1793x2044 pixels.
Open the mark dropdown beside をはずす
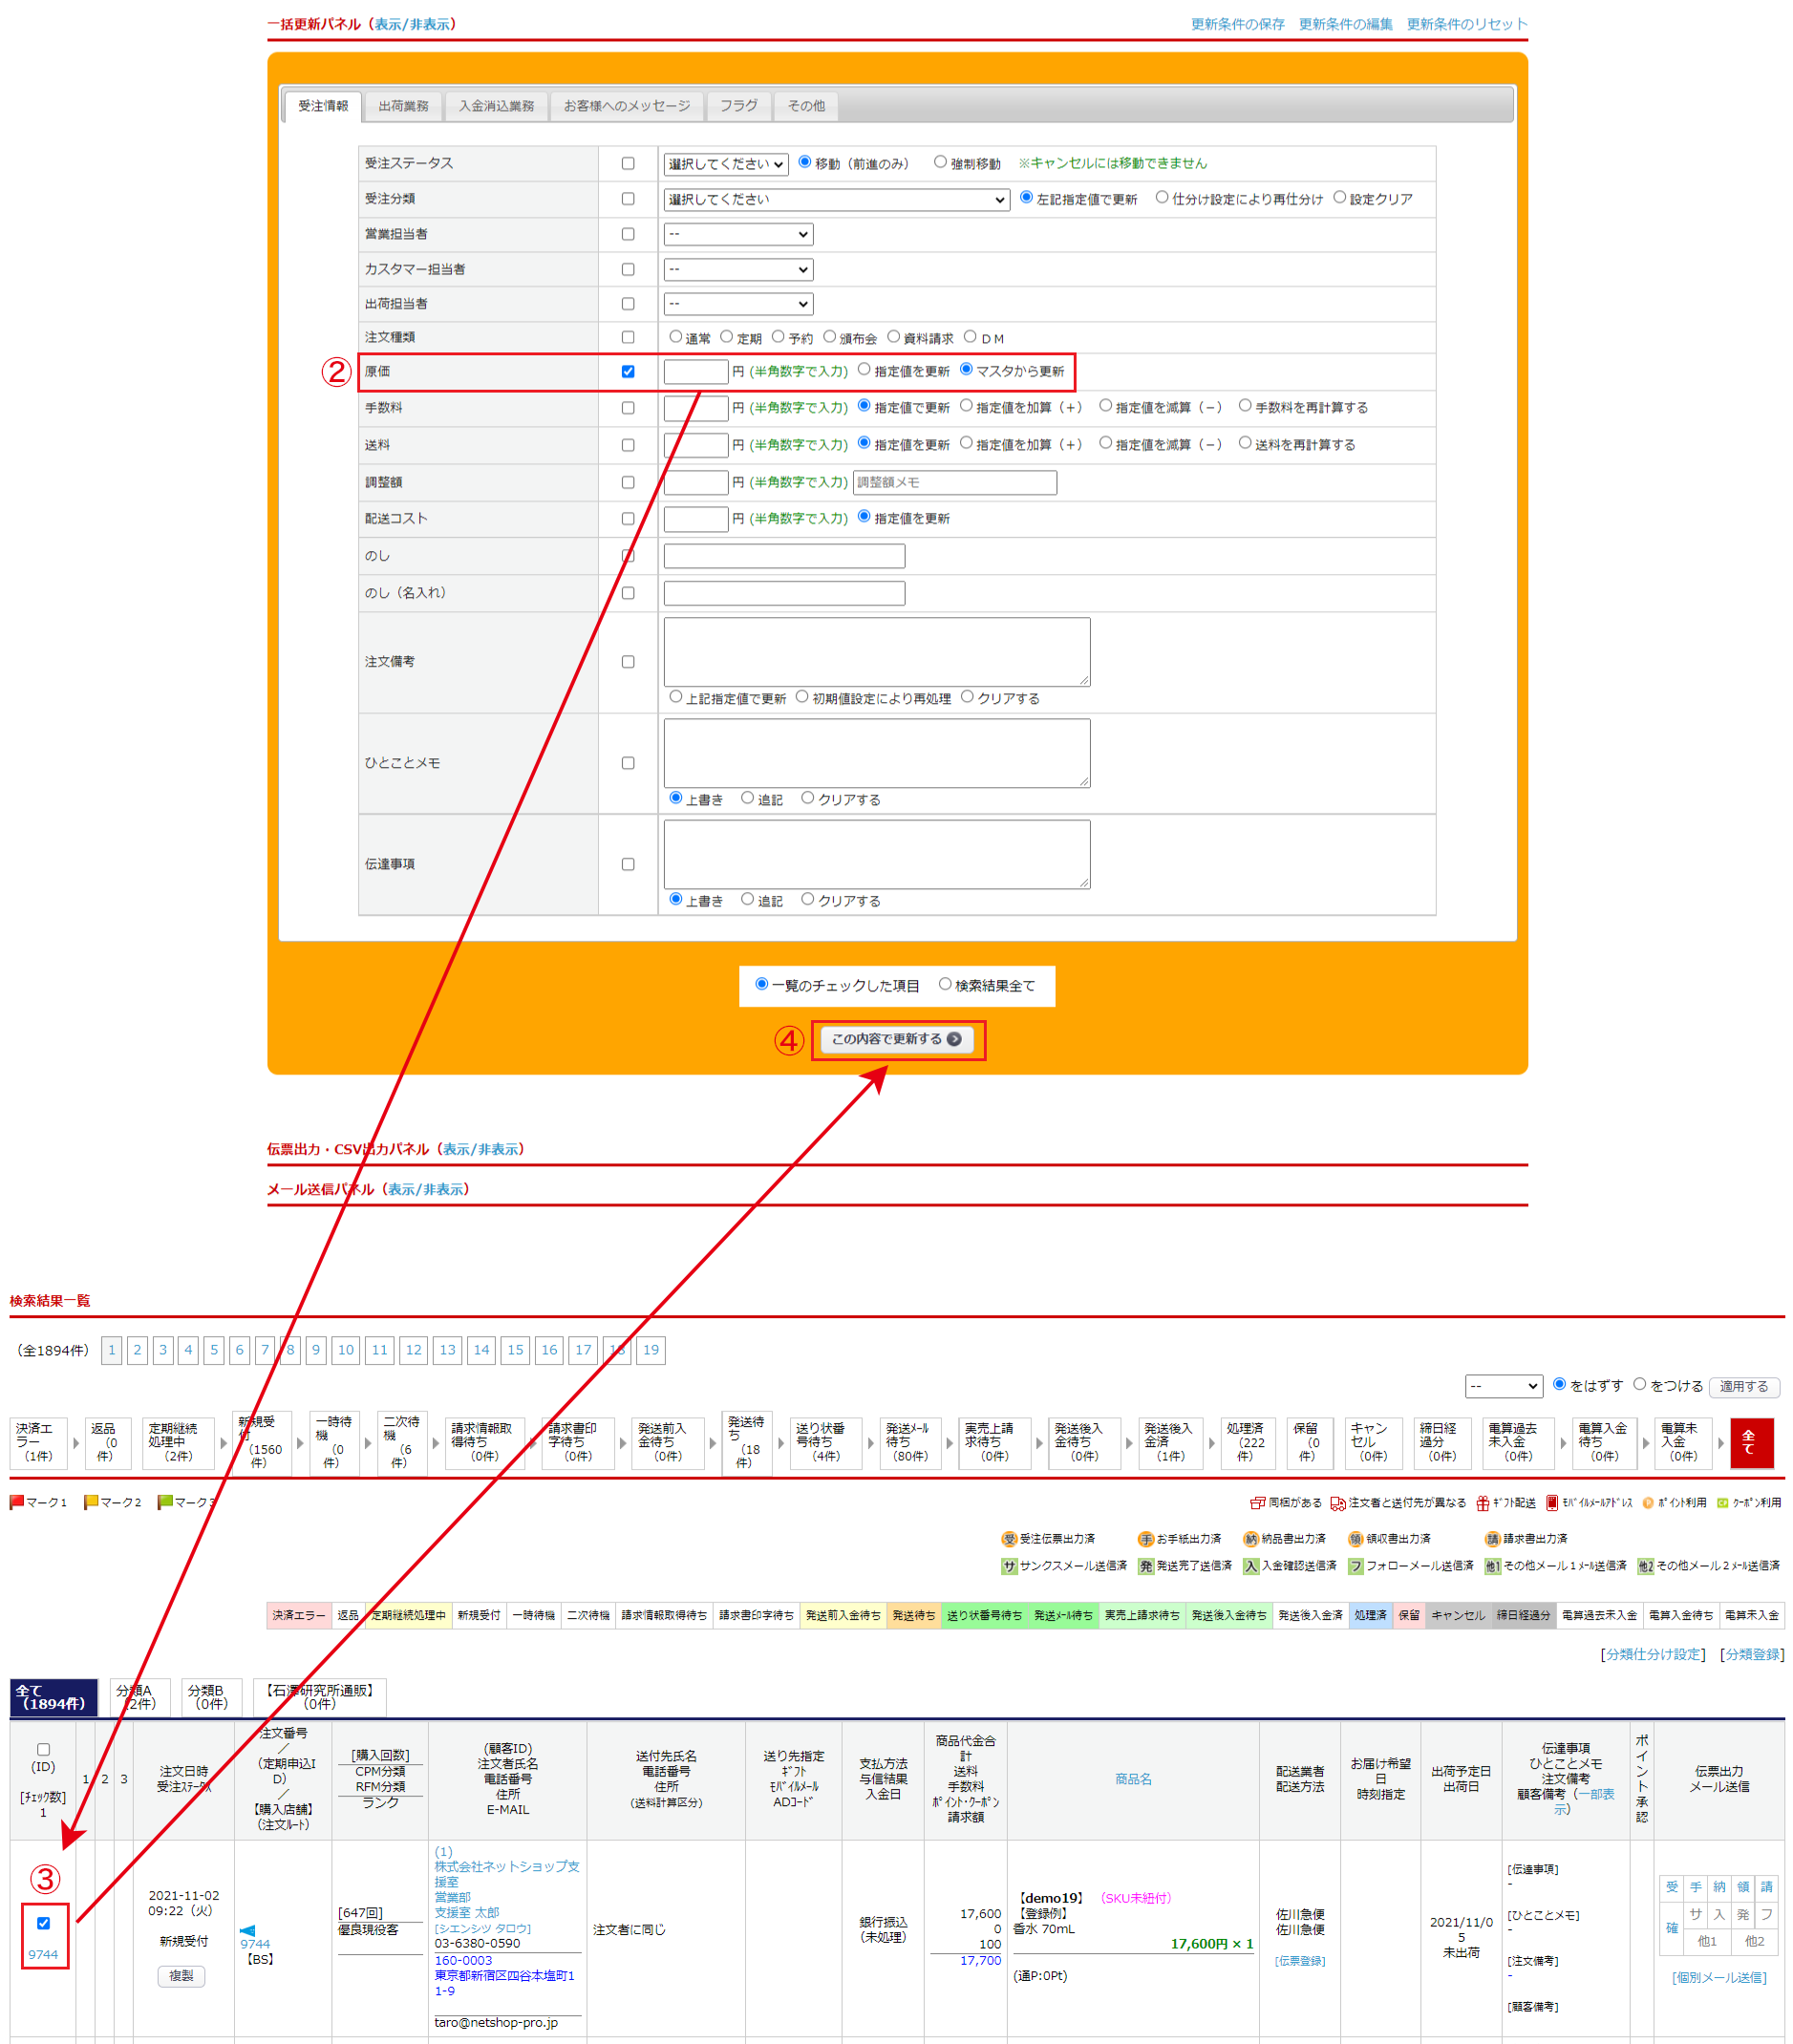(x=1504, y=1386)
